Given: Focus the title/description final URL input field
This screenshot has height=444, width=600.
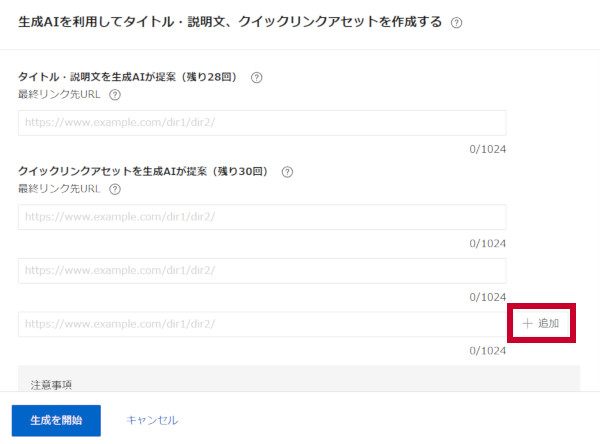Looking at the screenshot, I should coord(262,123).
